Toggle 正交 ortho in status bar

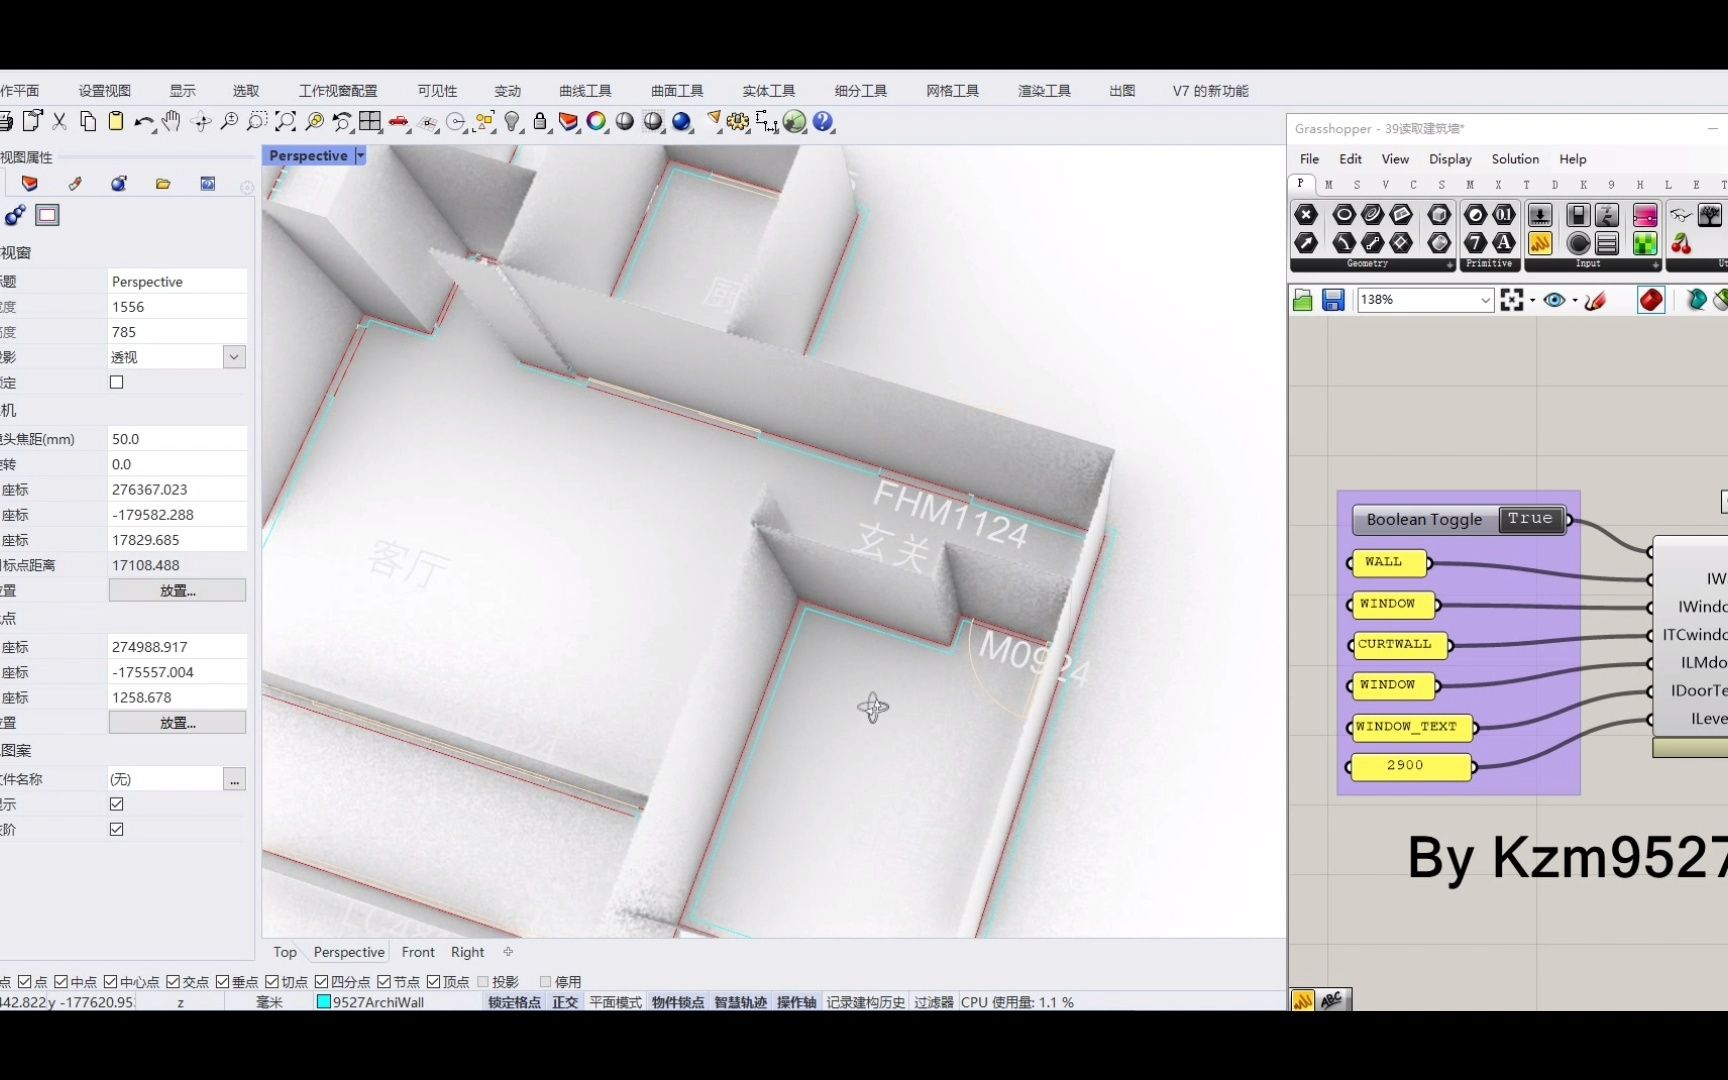(x=565, y=1002)
